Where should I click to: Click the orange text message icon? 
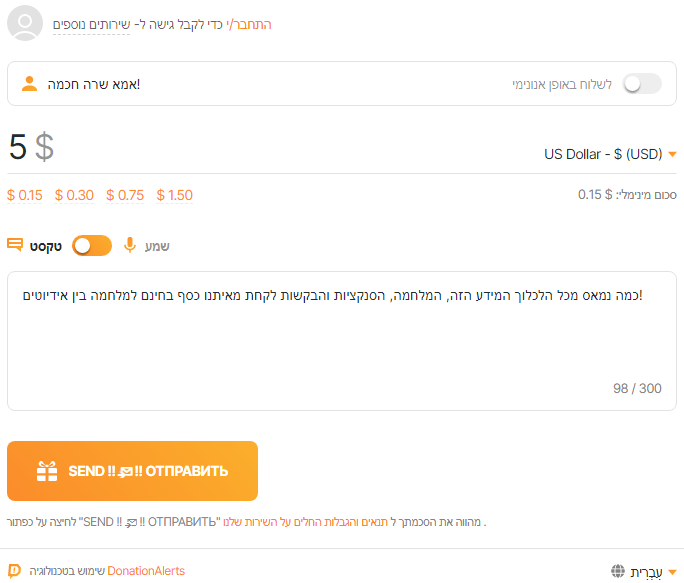pyautogui.click(x=15, y=245)
